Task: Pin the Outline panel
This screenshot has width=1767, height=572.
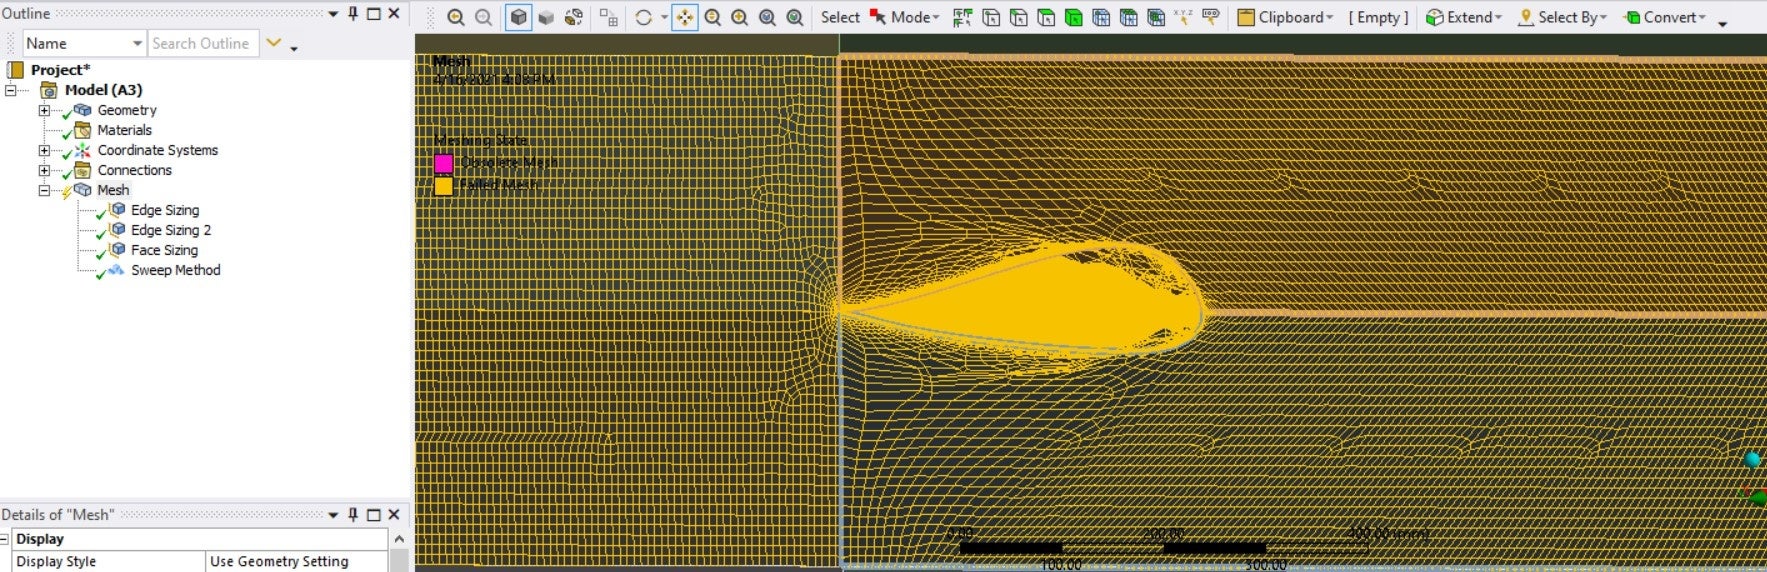Action: click(x=353, y=13)
